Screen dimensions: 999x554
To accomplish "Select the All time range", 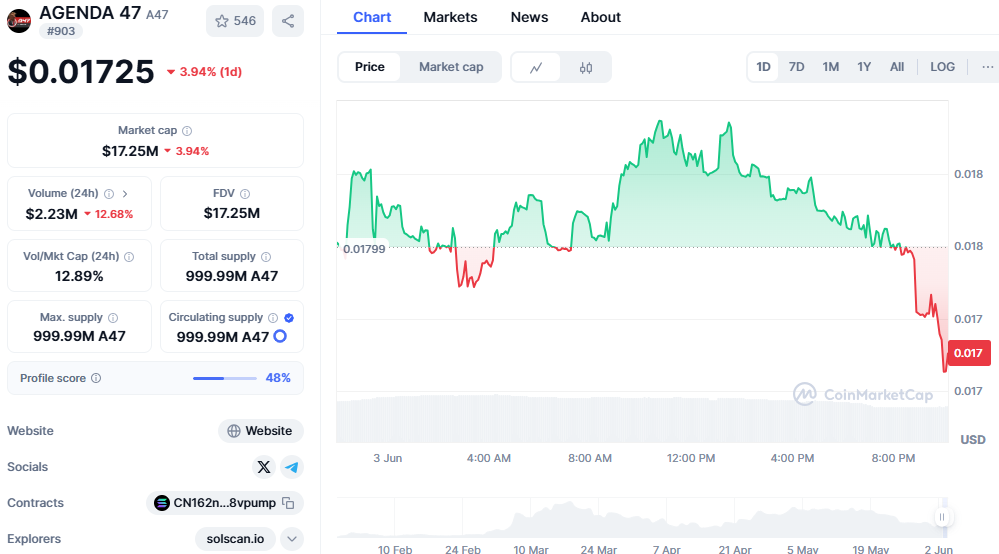I will pos(897,67).
